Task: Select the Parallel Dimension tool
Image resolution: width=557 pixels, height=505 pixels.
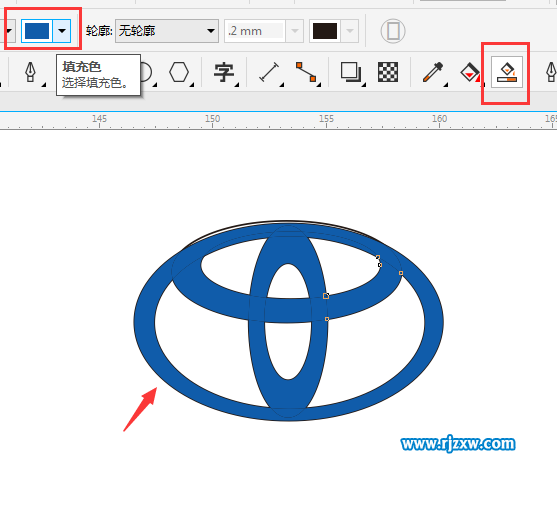Action: [269, 72]
